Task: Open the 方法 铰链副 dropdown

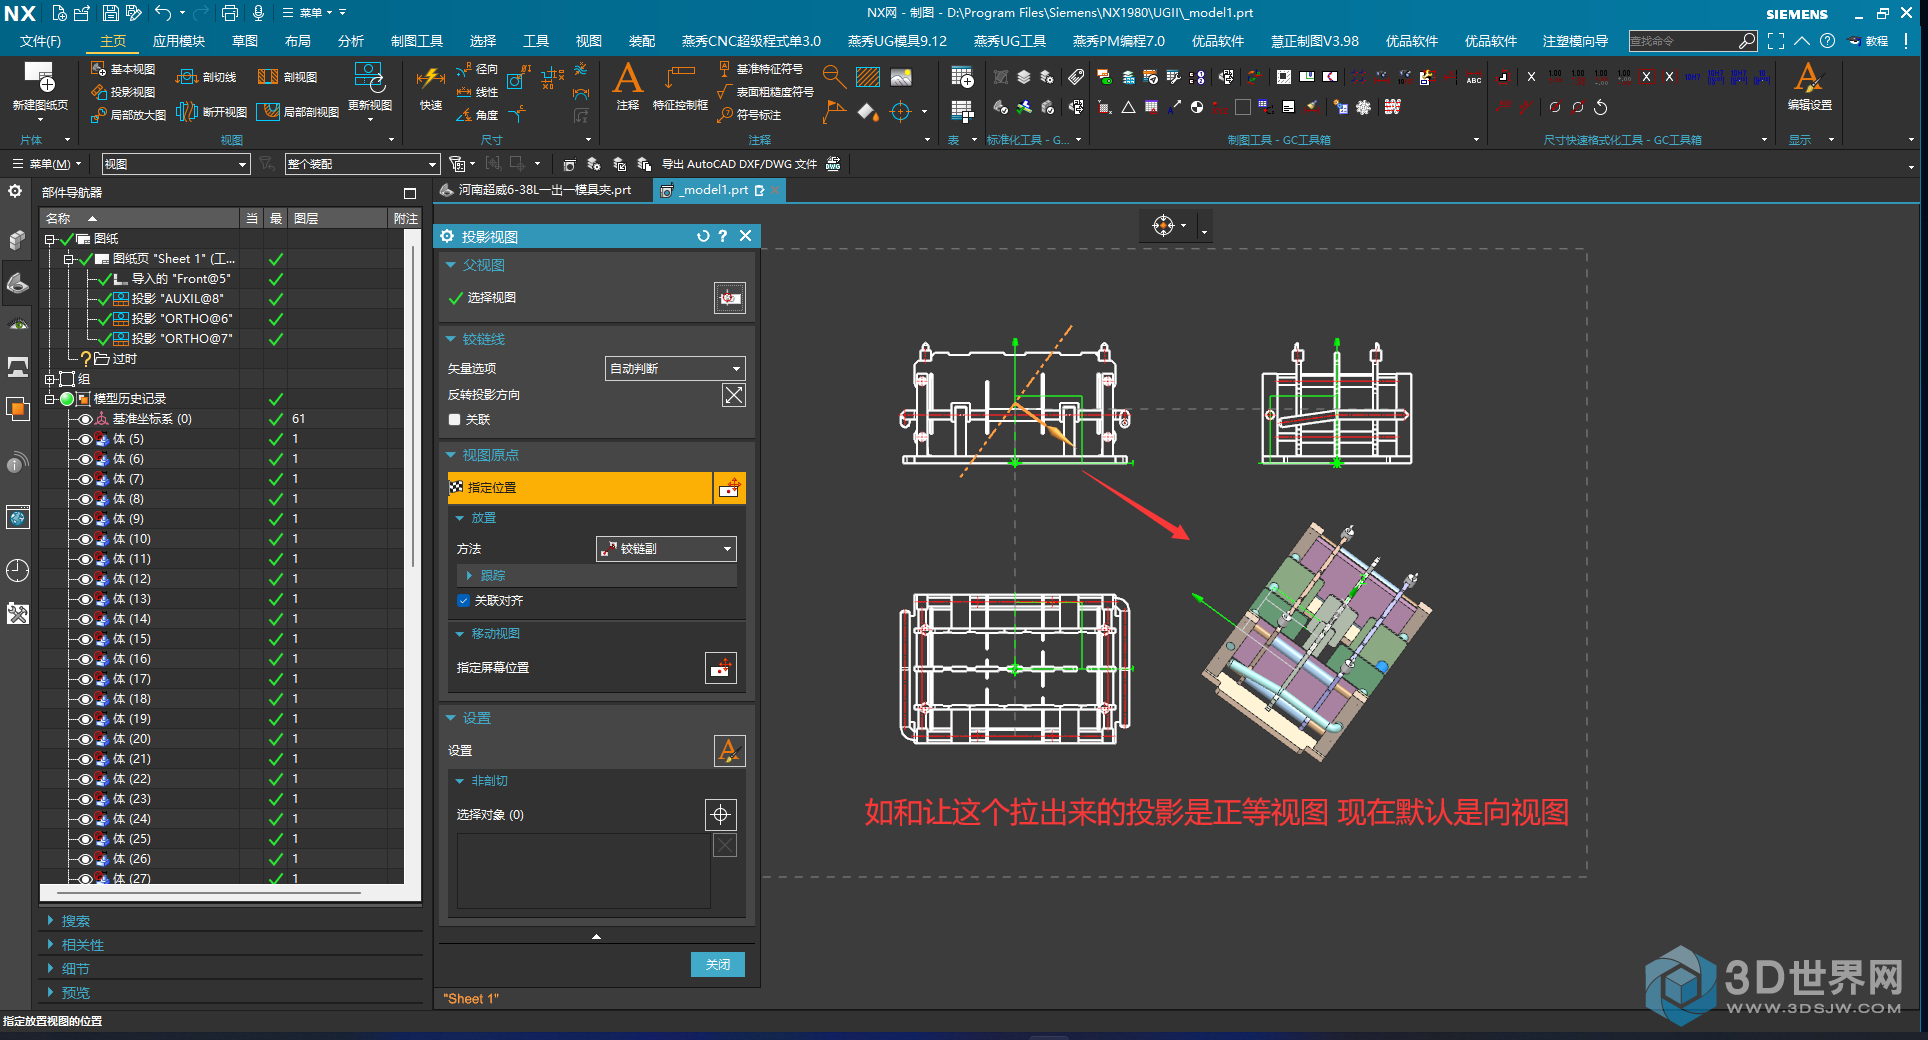Action: pyautogui.click(x=666, y=549)
